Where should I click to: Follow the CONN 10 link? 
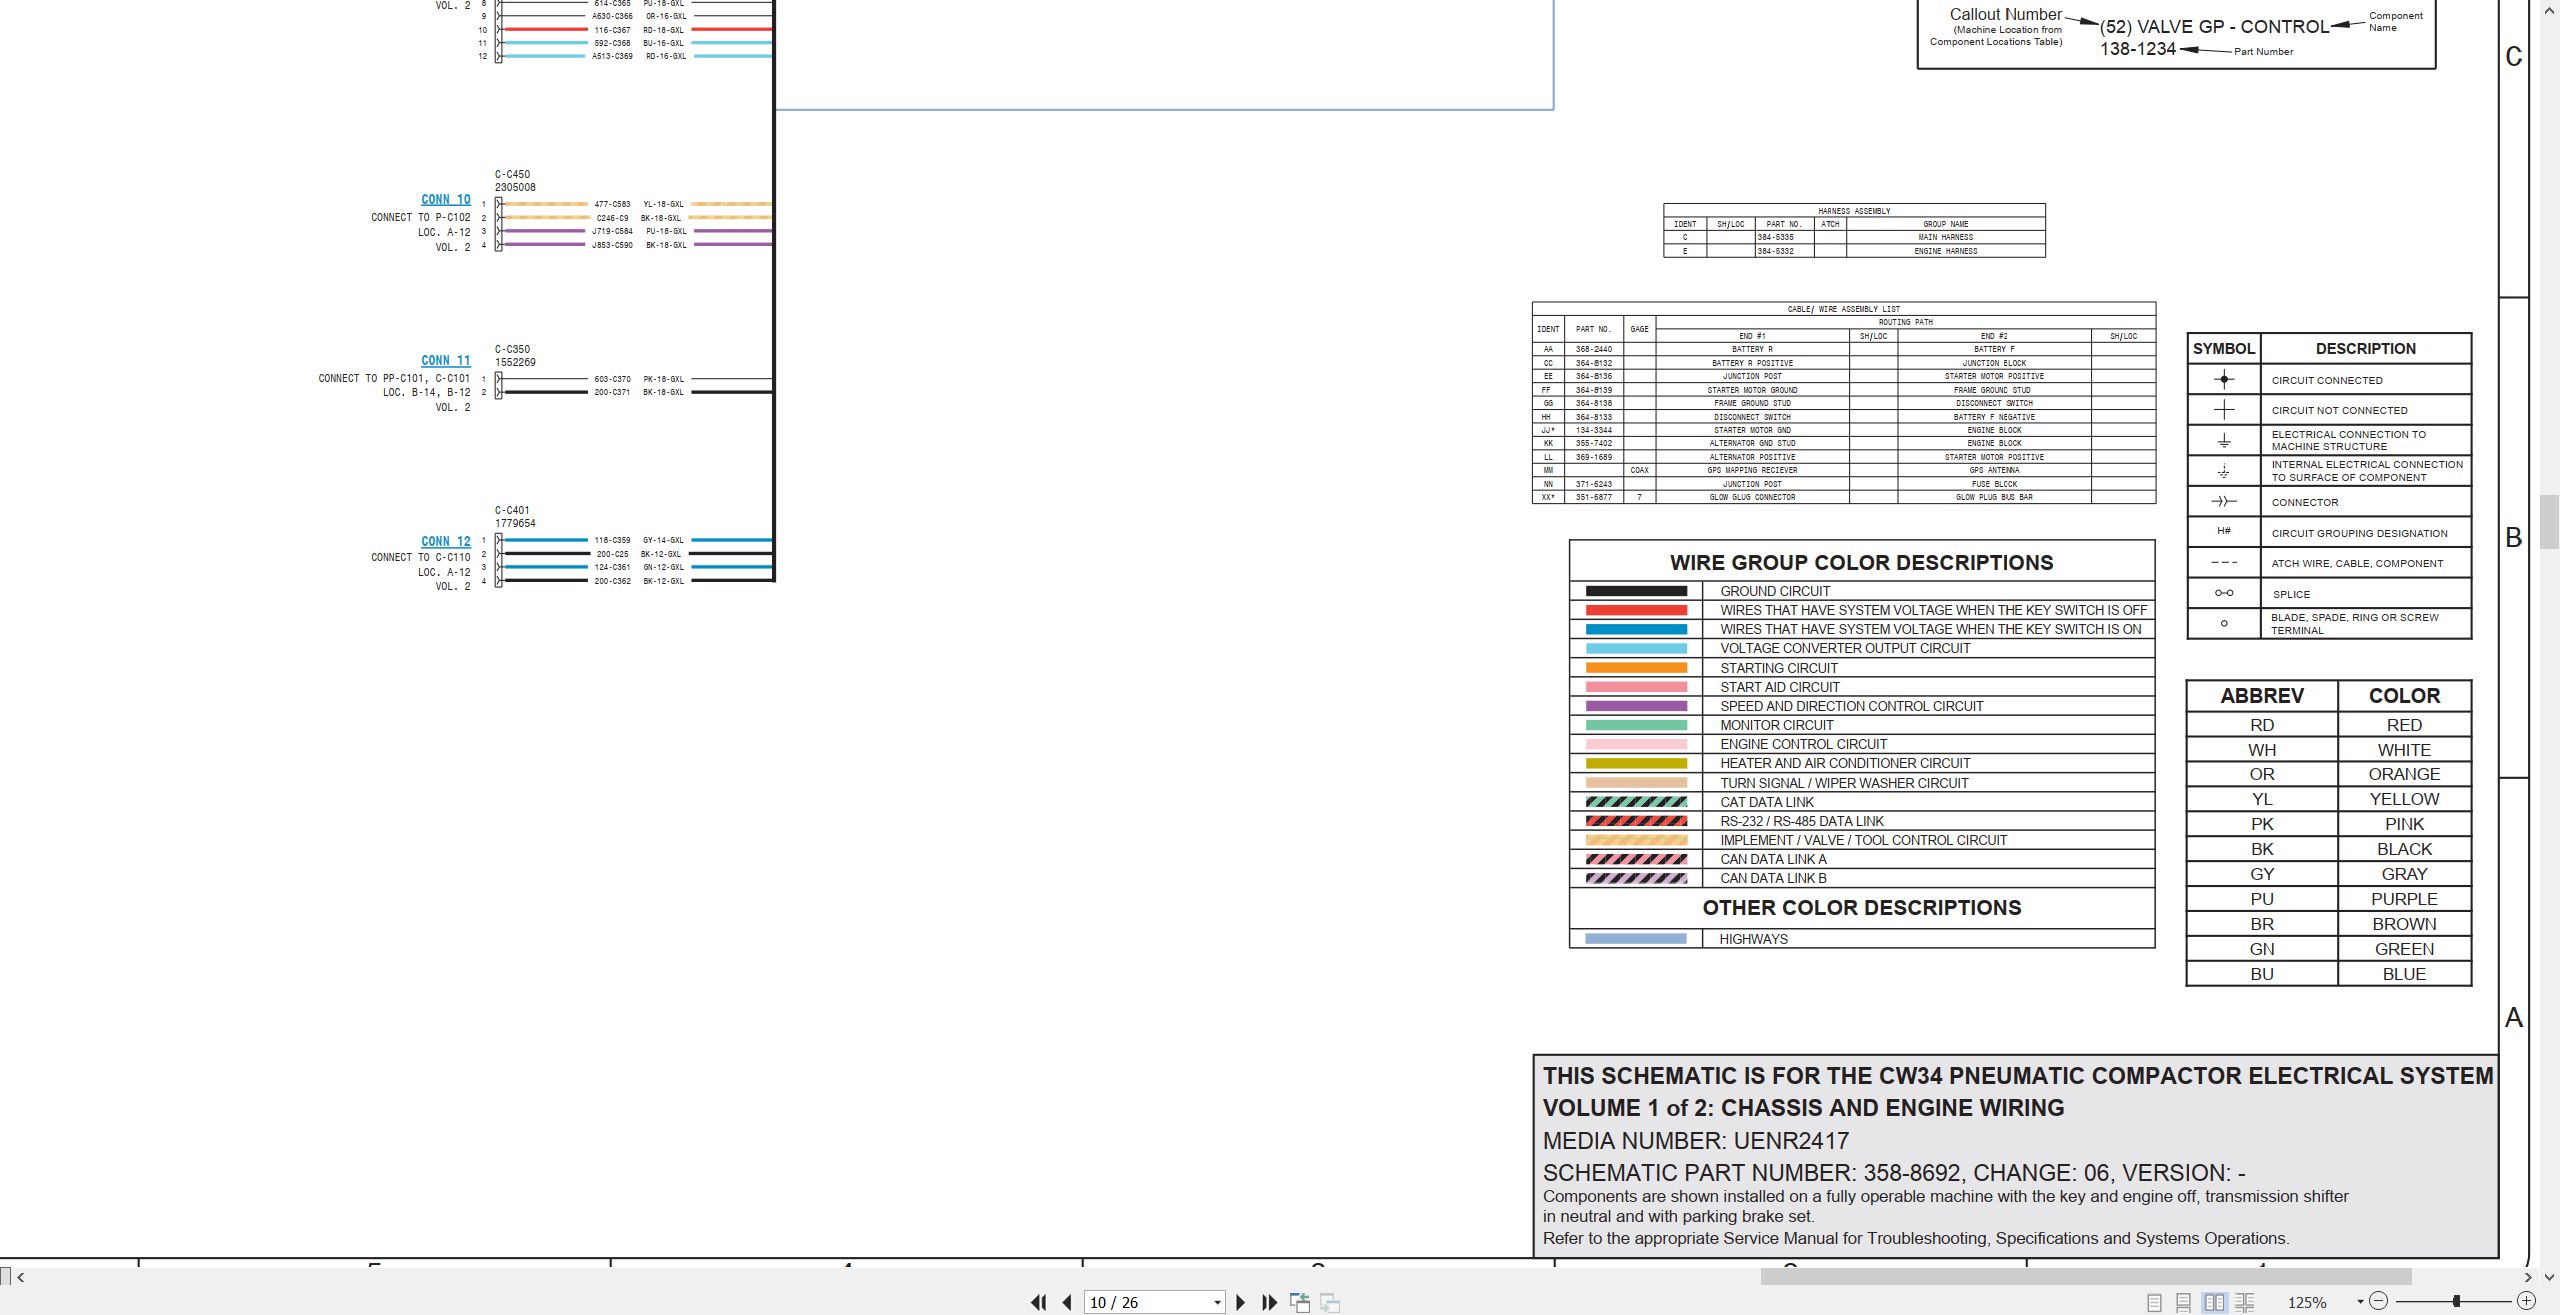[445, 200]
